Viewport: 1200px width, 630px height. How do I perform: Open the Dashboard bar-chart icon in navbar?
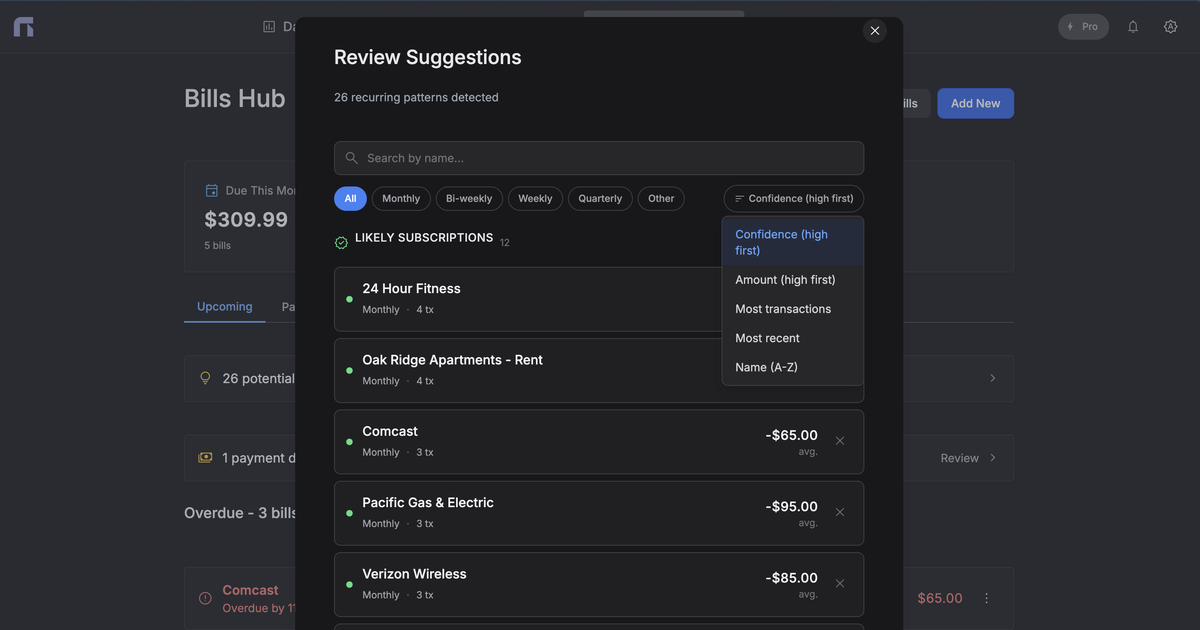click(x=268, y=25)
